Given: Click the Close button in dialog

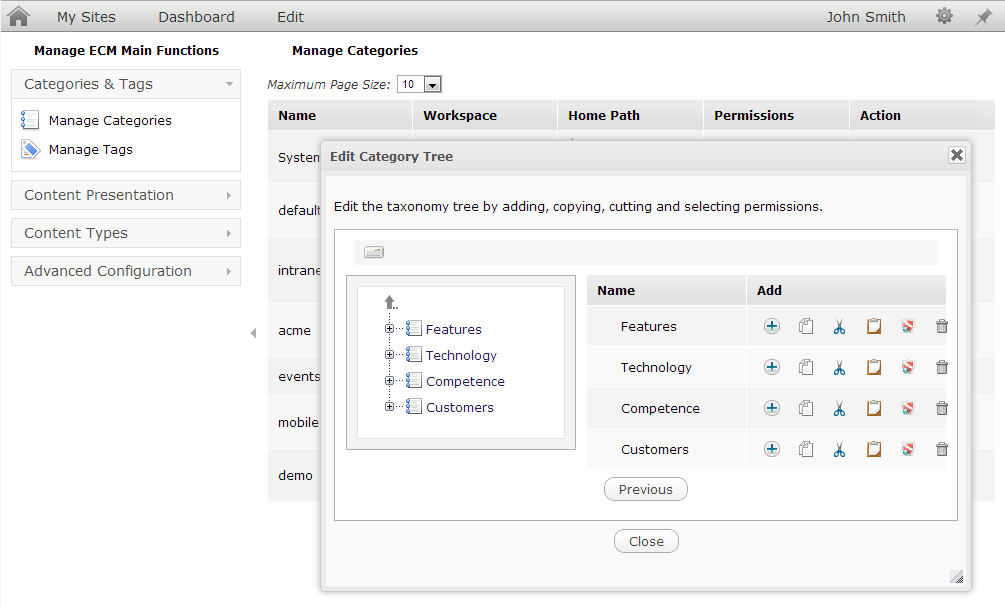Looking at the screenshot, I should (646, 541).
